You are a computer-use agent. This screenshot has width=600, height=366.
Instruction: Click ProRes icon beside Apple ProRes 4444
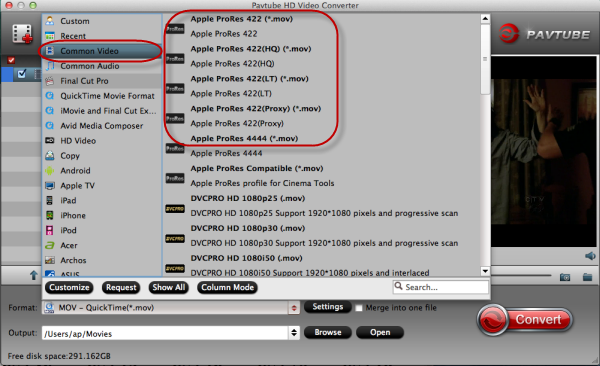point(175,148)
